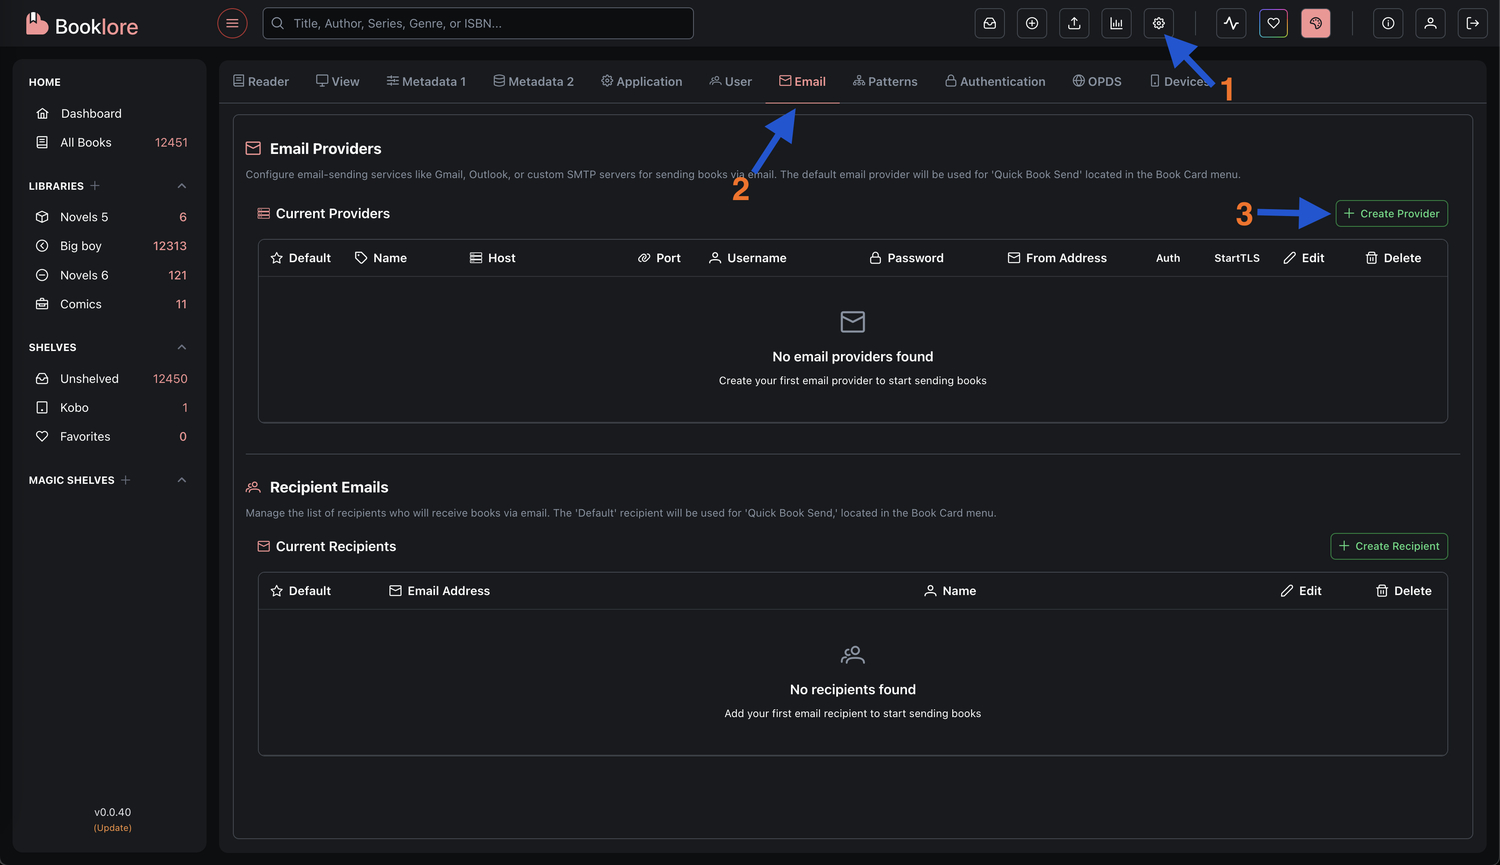
Task: Click the upload books icon
Action: [1074, 23]
